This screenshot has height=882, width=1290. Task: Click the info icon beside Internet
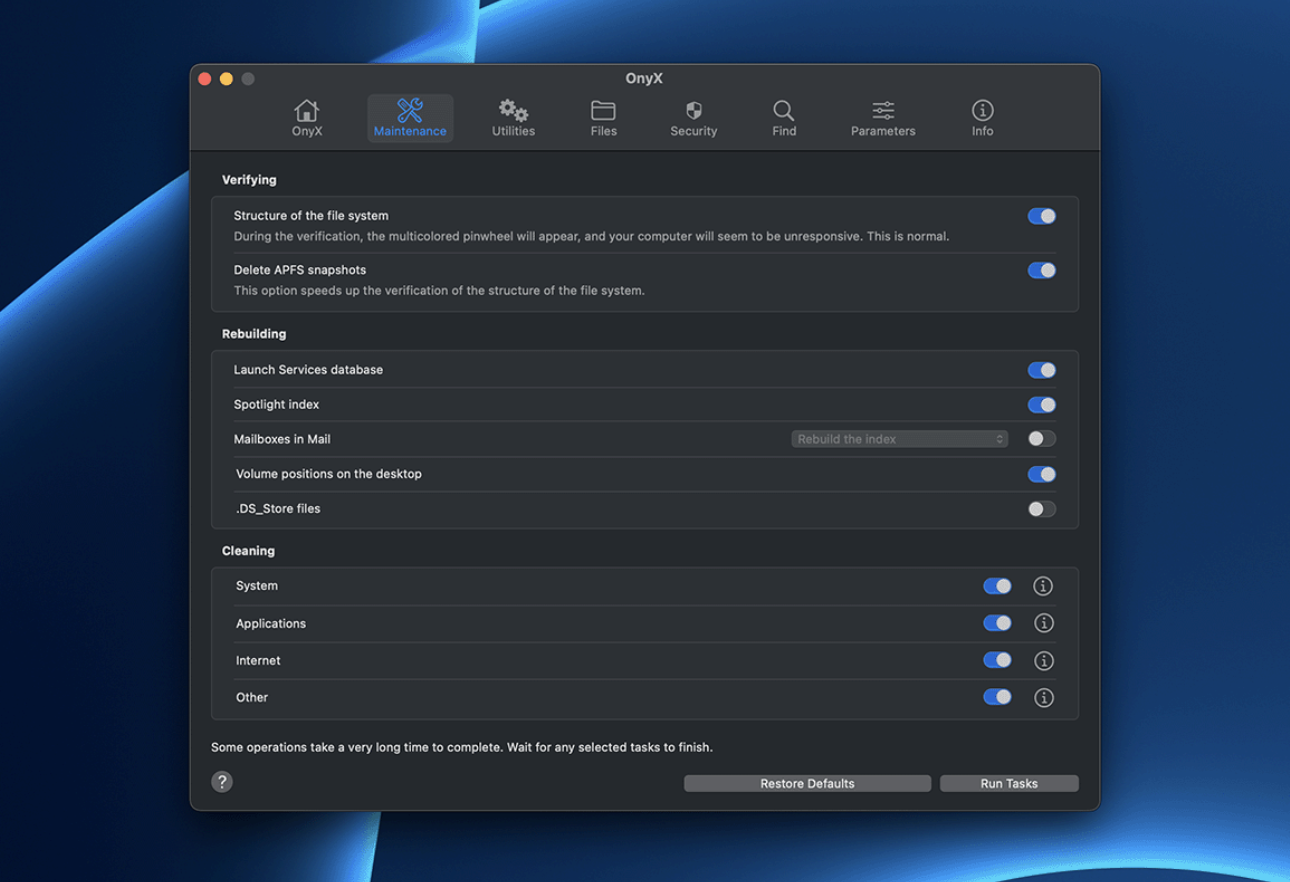[1043, 661]
